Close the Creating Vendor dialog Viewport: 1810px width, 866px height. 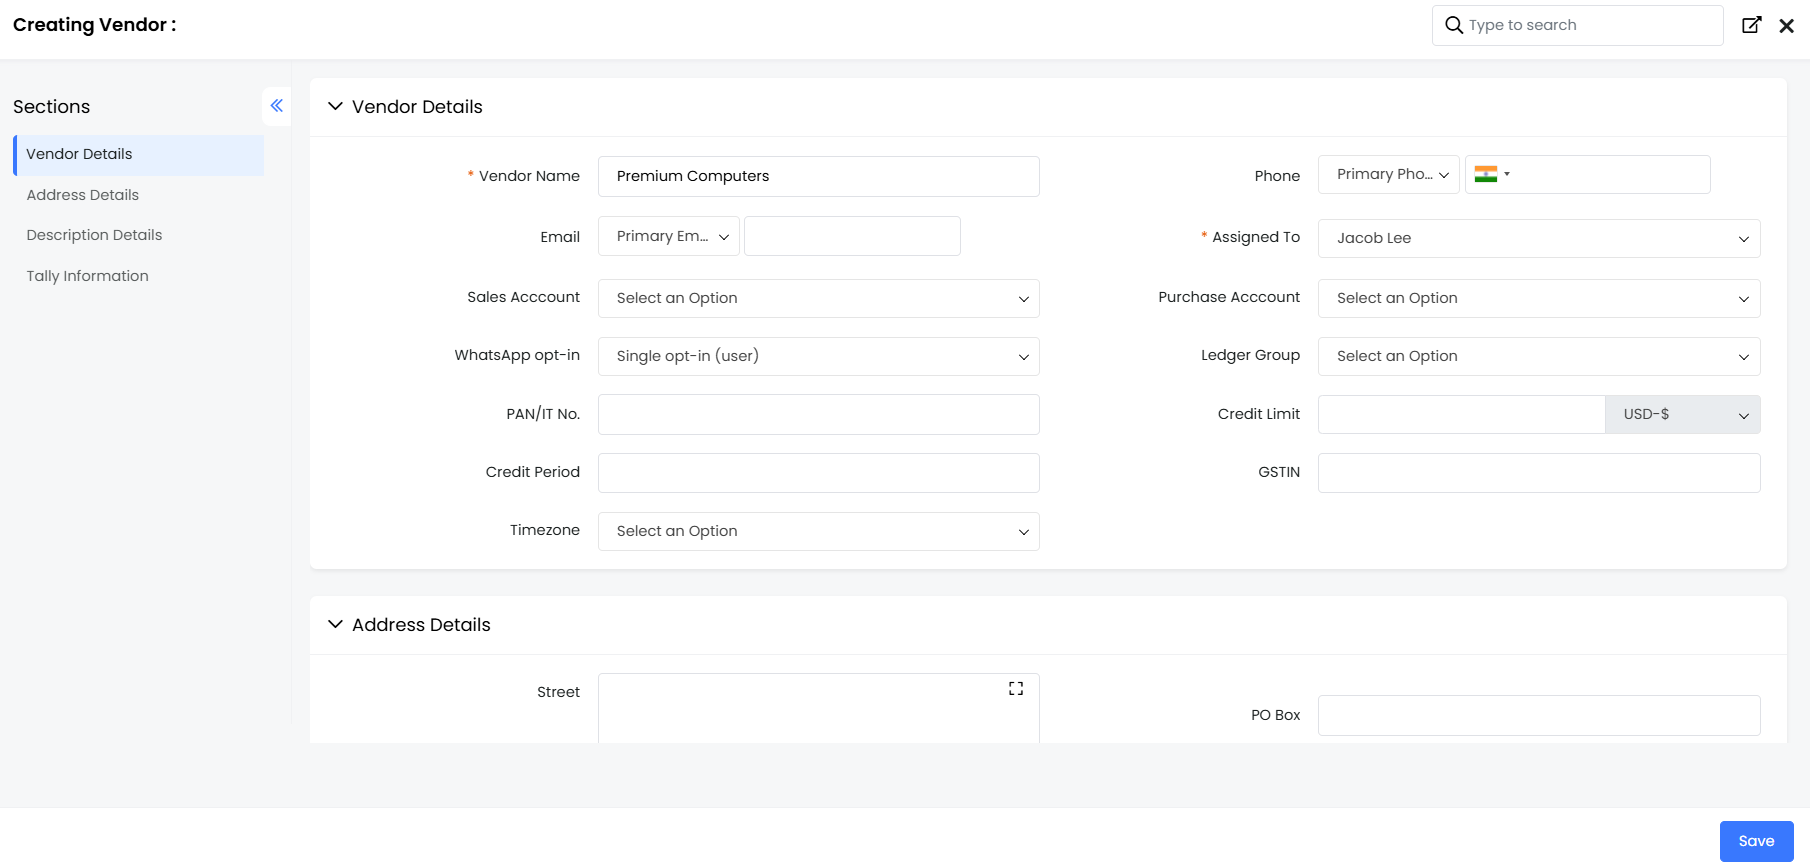[1786, 26]
